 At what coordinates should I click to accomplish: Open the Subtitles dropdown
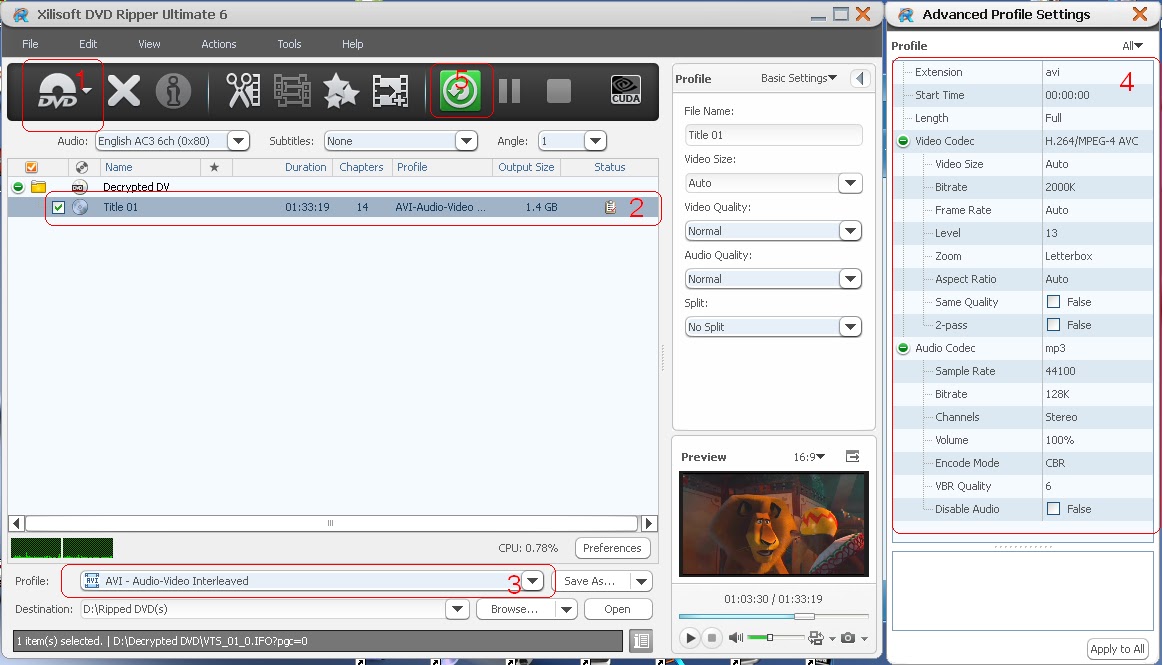click(x=466, y=141)
